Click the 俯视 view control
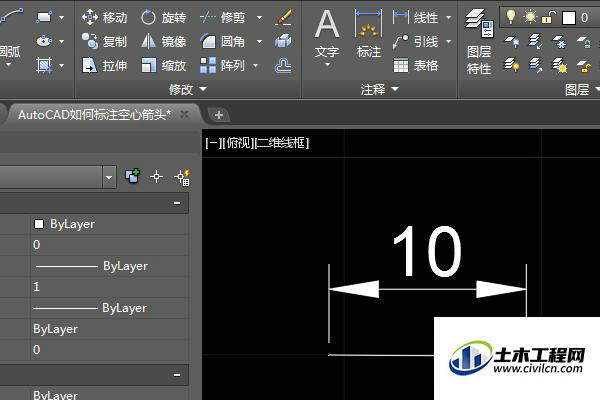 click(237, 143)
